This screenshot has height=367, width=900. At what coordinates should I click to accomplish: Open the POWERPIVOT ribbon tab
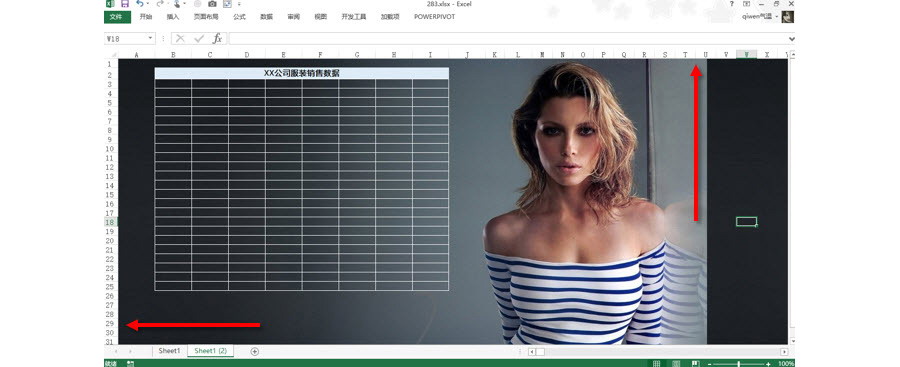435,17
